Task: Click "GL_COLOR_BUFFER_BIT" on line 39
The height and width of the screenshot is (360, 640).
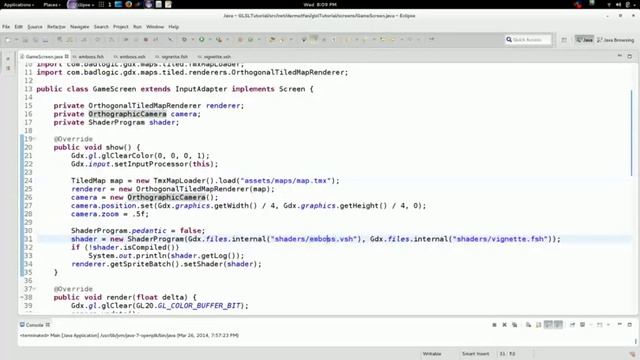Action: coord(199,305)
